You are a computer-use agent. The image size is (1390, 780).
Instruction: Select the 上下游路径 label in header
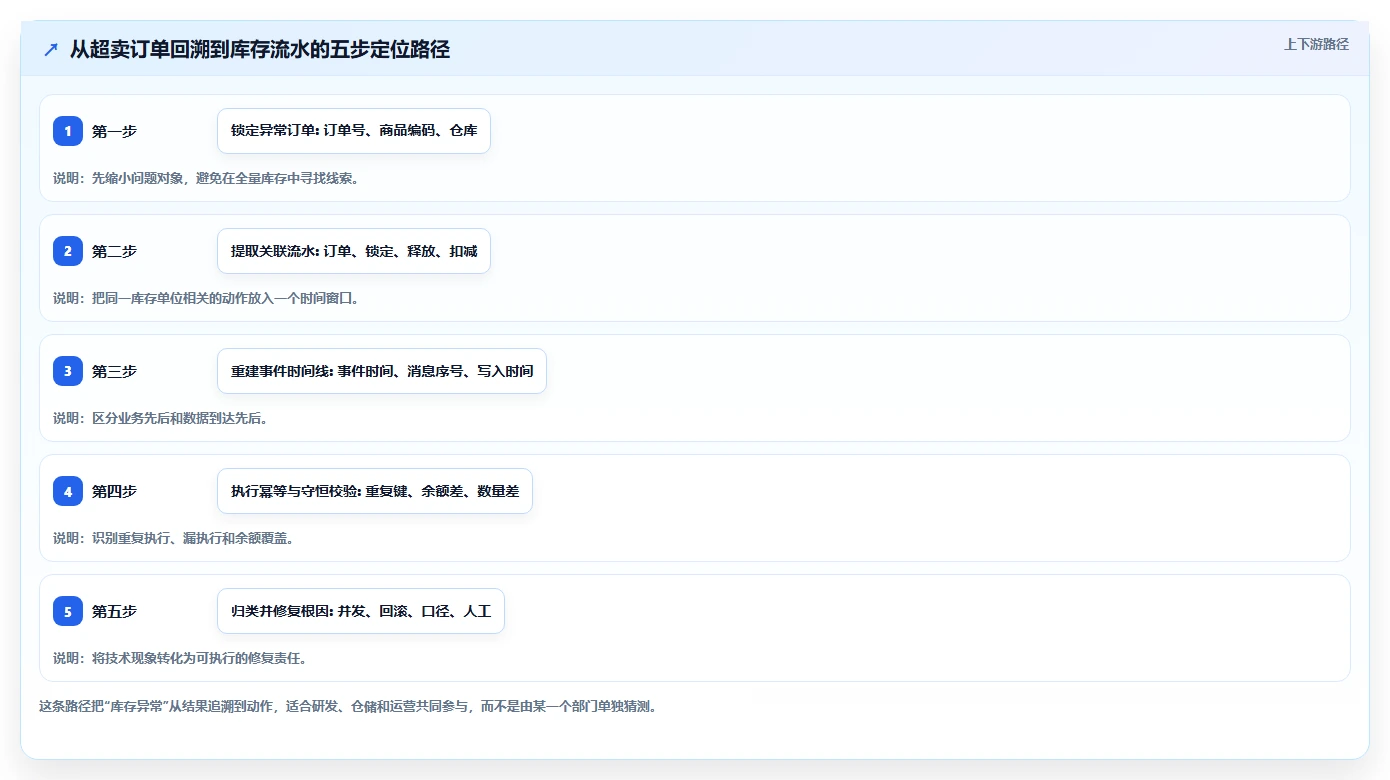1316,44
